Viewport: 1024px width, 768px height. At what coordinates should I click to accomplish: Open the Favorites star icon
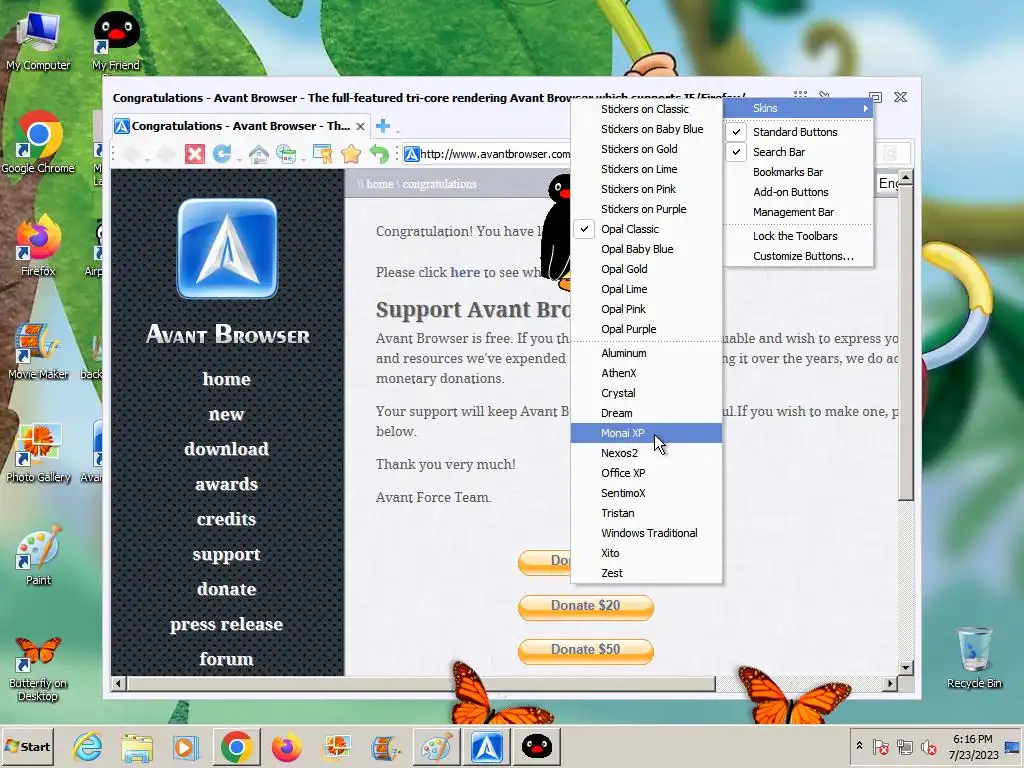pos(351,154)
